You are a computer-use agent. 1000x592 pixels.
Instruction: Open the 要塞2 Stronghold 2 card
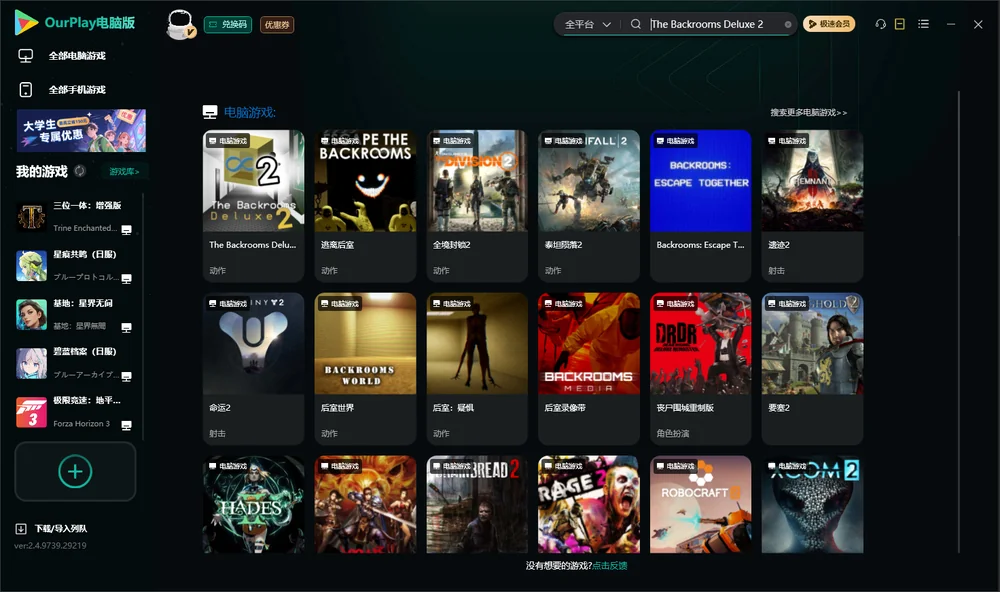click(x=812, y=368)
